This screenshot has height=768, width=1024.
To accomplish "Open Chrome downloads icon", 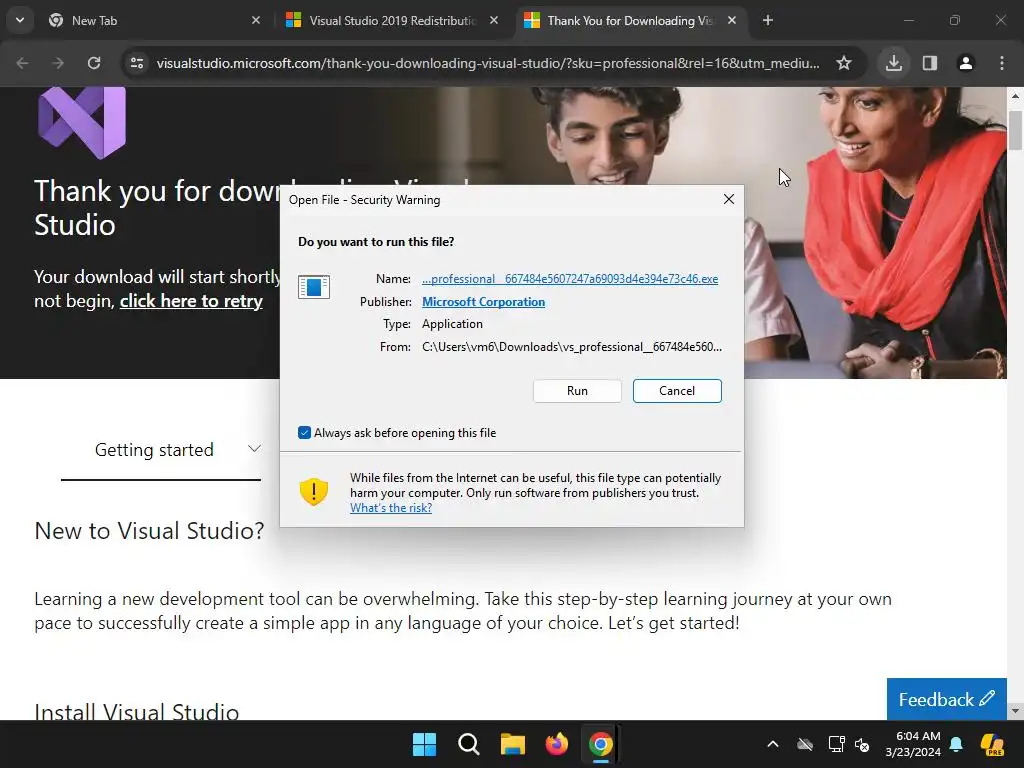I will (894, 63).
